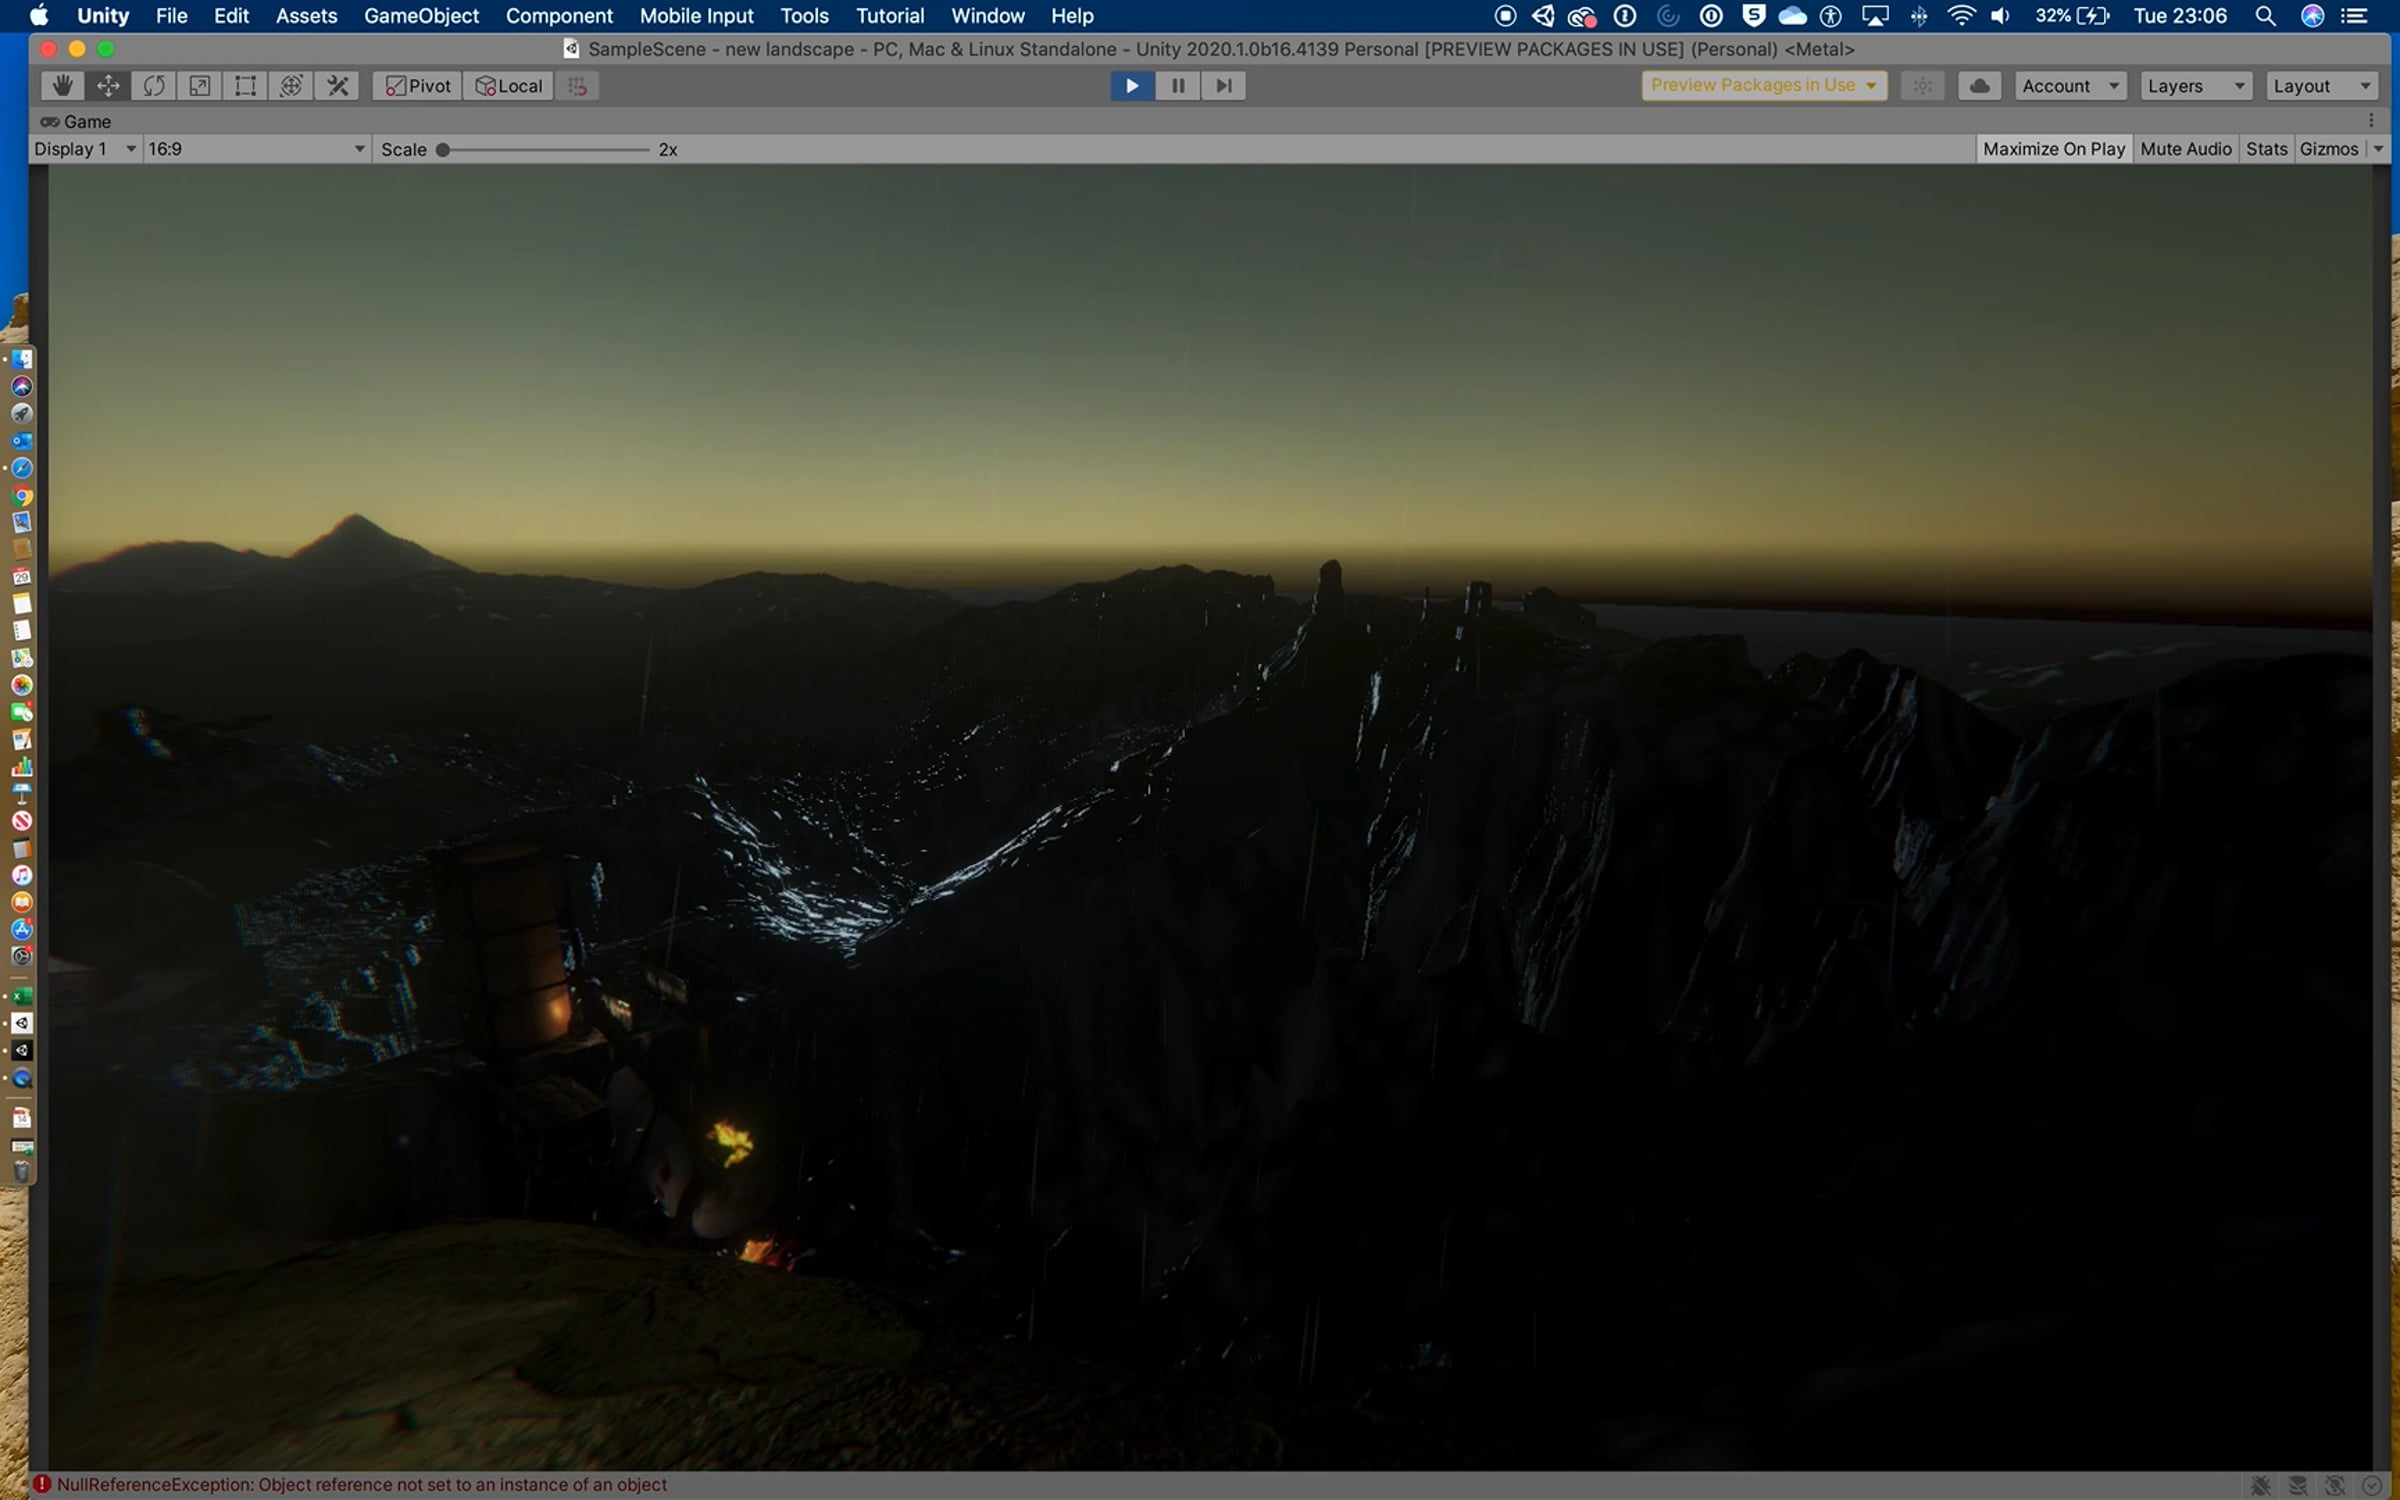
Task: Select the Hand tool
Action: coord(62,86)
